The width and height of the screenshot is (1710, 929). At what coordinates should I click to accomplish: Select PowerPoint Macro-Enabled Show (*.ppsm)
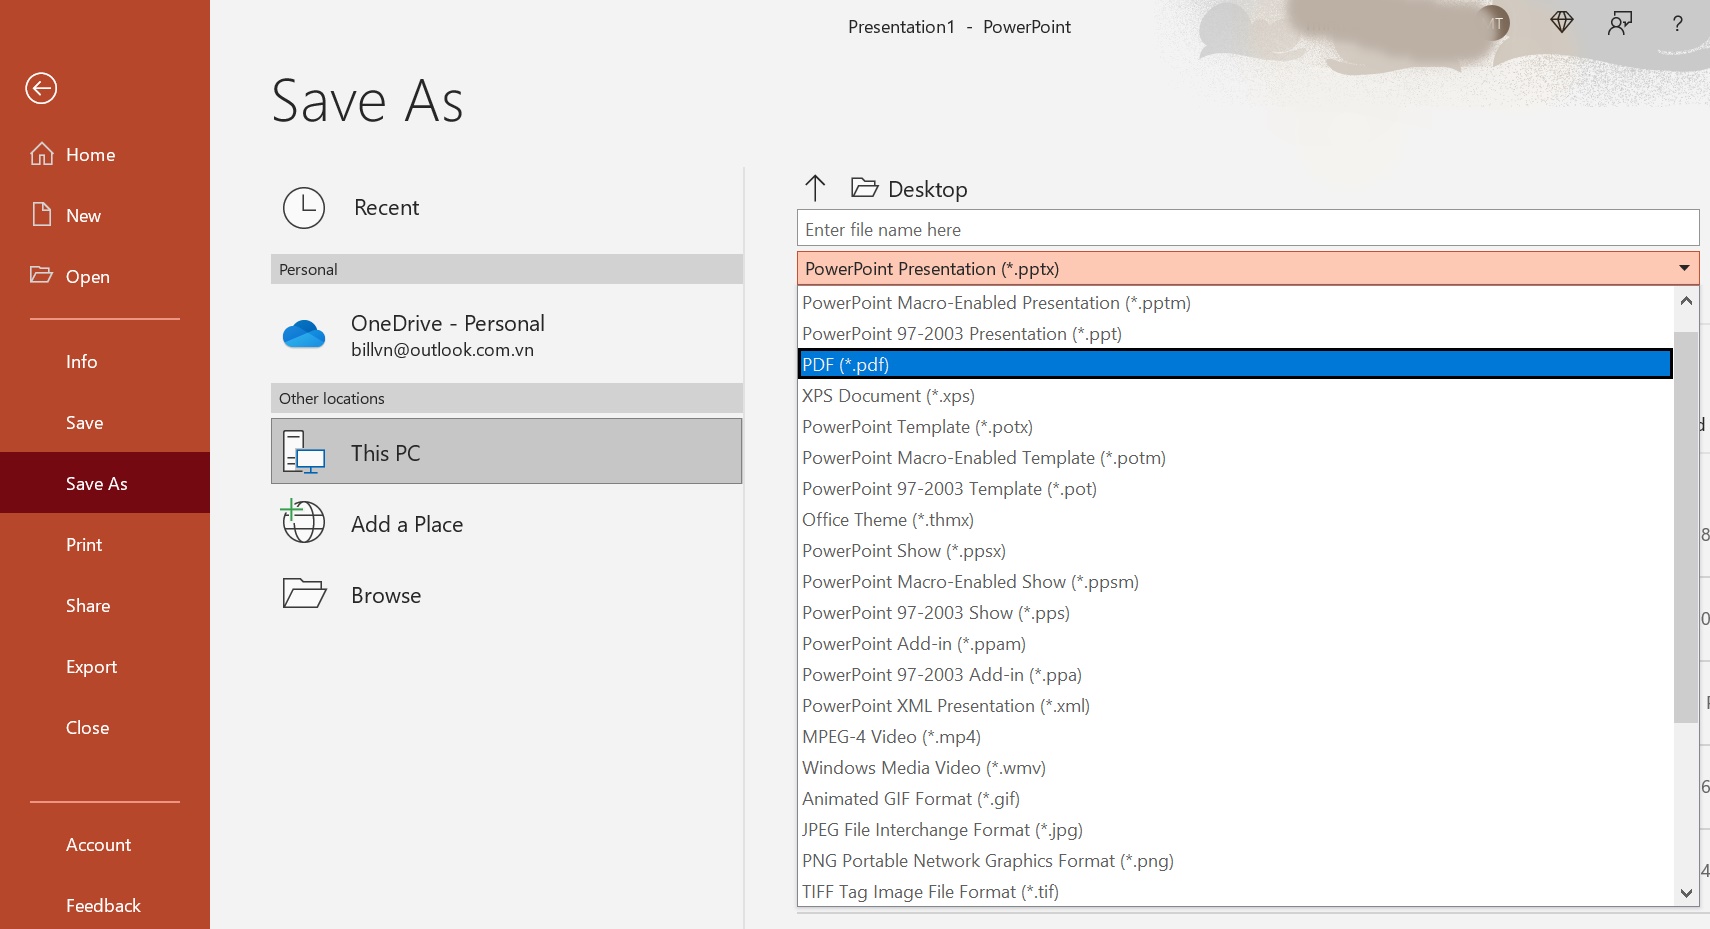1235,582
